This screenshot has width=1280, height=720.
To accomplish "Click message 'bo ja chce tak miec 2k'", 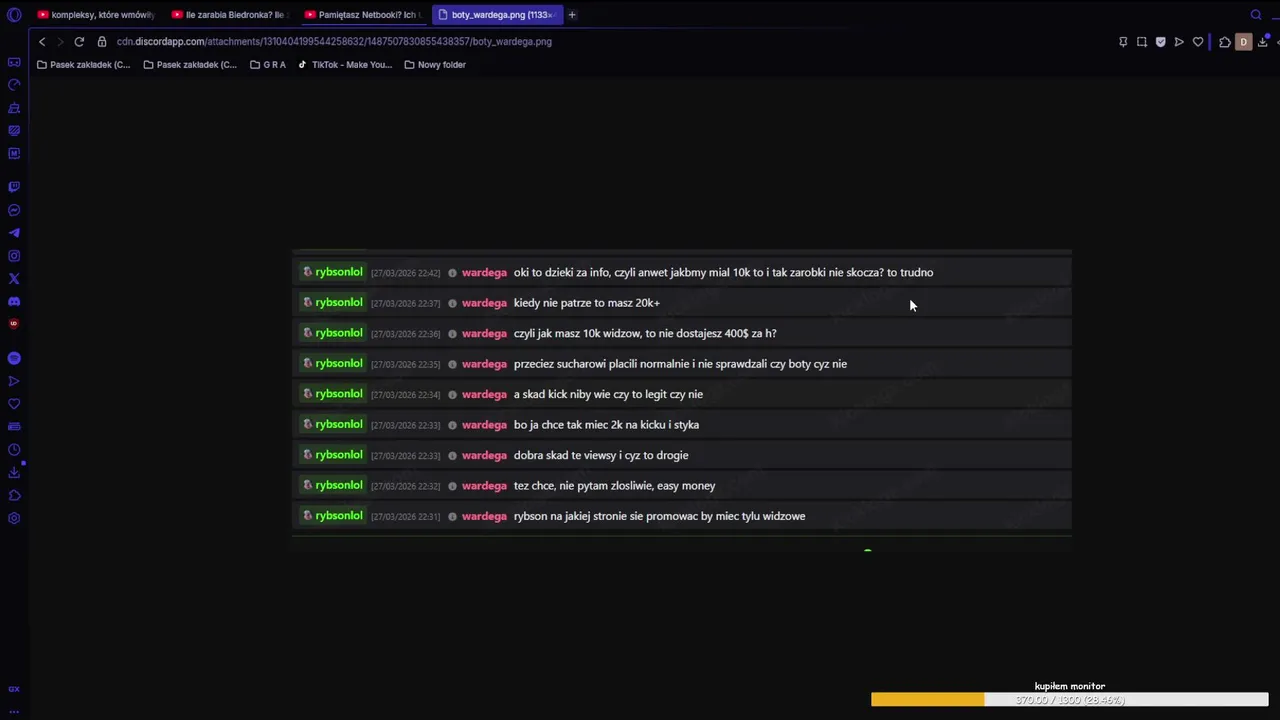I will point(606,425).
